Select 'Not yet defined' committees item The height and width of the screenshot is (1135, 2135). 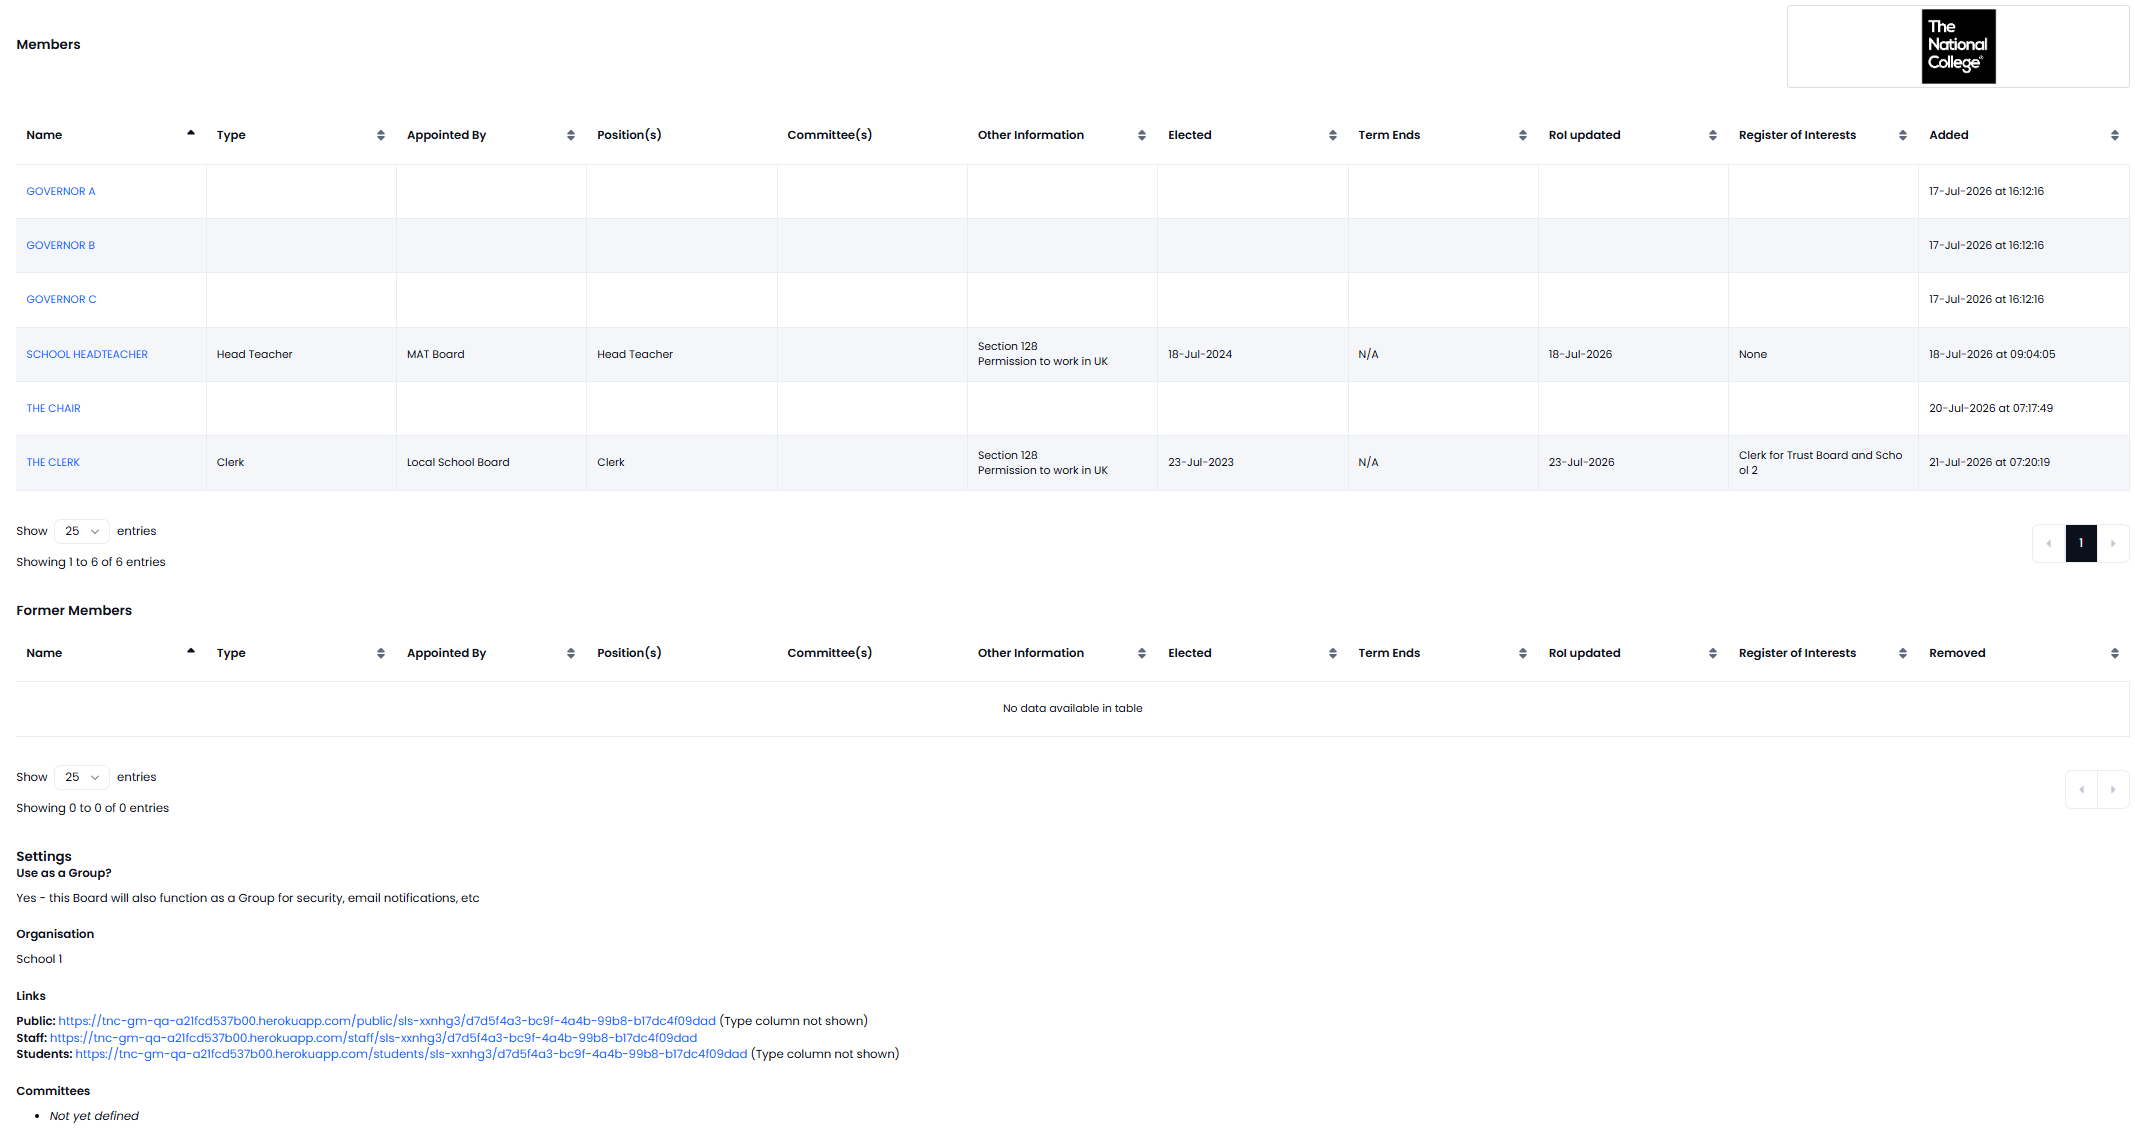click(x=94, y=1116)
